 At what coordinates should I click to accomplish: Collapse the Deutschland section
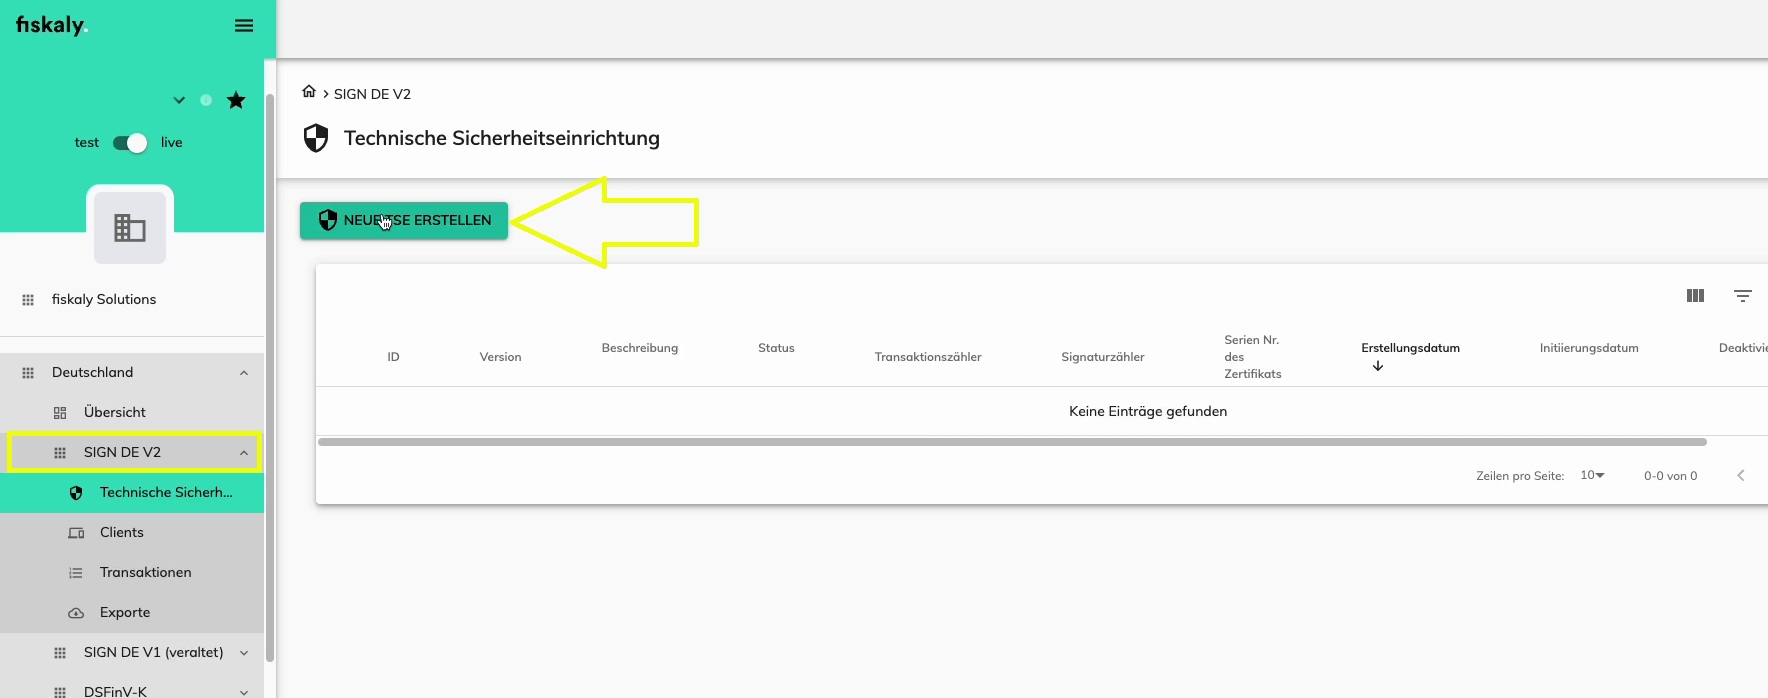243,373
